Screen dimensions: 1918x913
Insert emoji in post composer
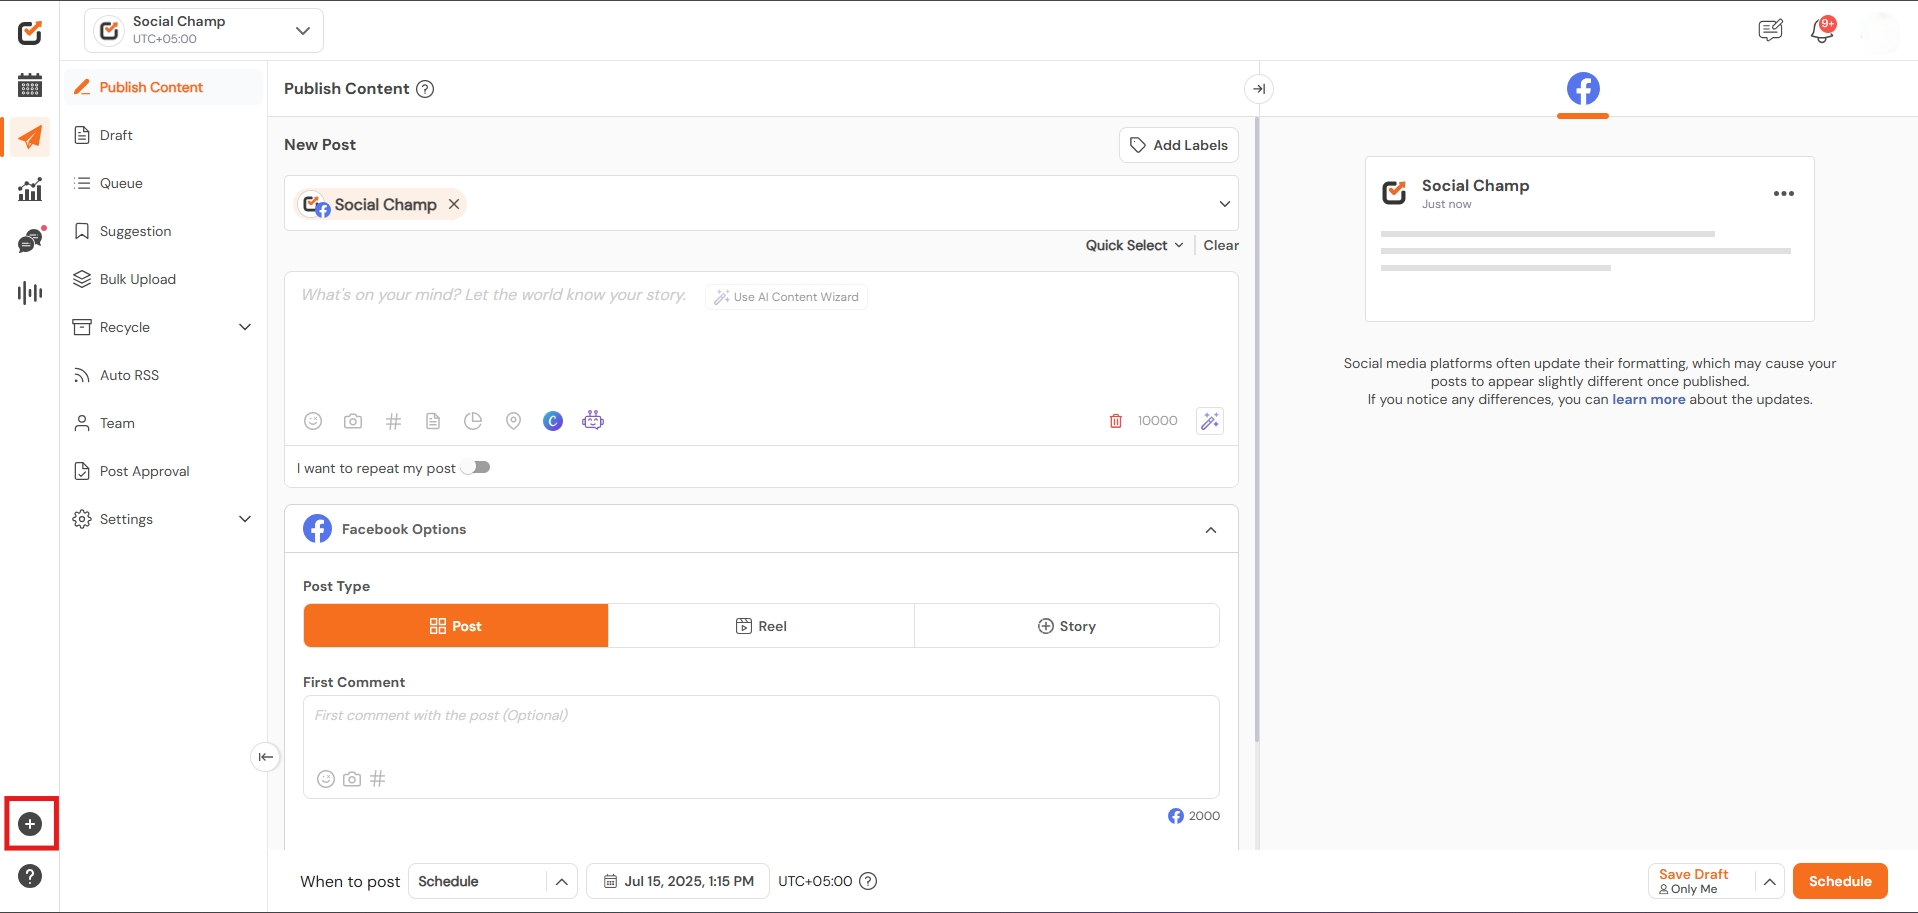(x=313, y=421)
